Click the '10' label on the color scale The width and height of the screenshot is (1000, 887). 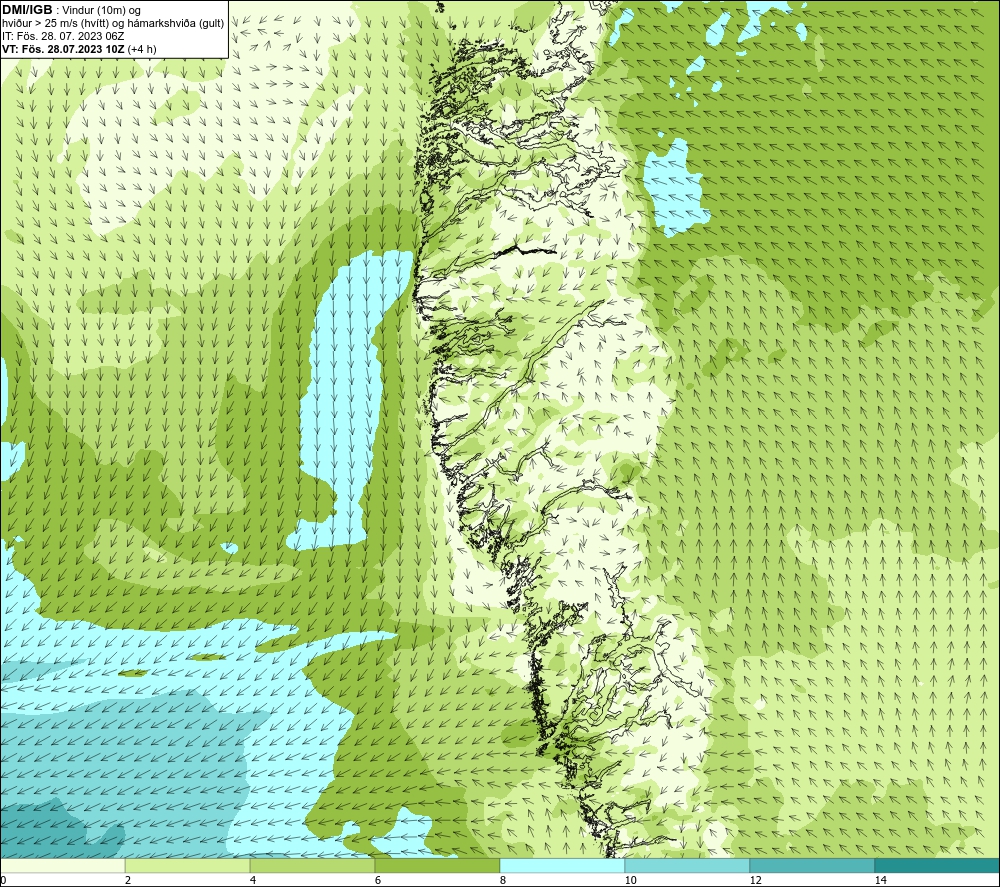click(x=630, y=881)
